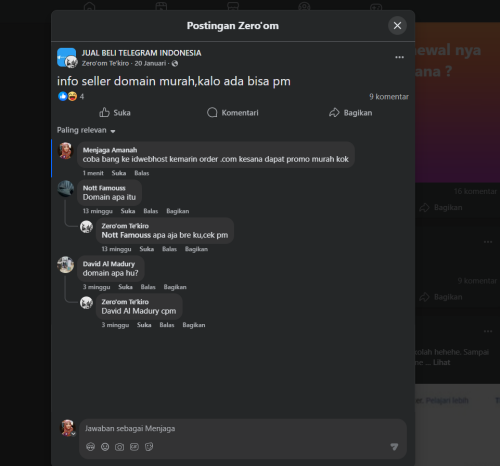Like the 'apa aja bre ku,cek pm' reply
The height and width of the screenshot is (466, 500).
point(147,249)
